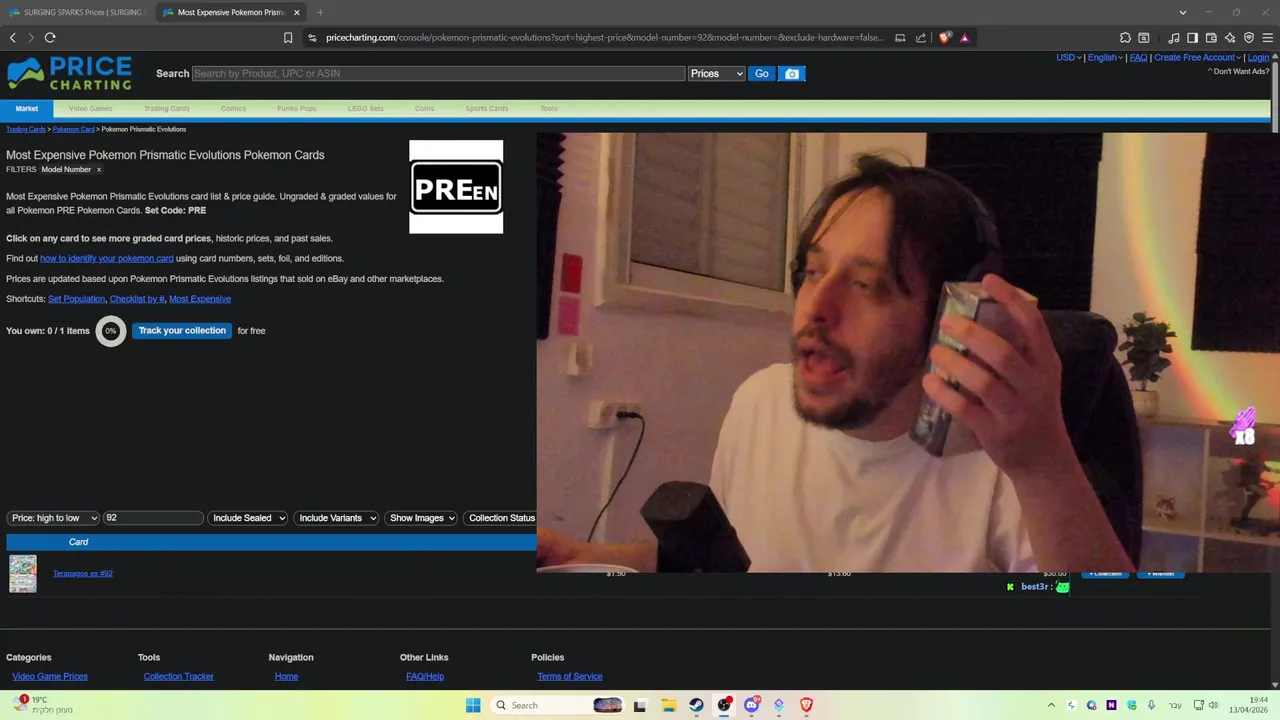Open the playlist music note icon
1280x720 pixels.
(1174, 38)
